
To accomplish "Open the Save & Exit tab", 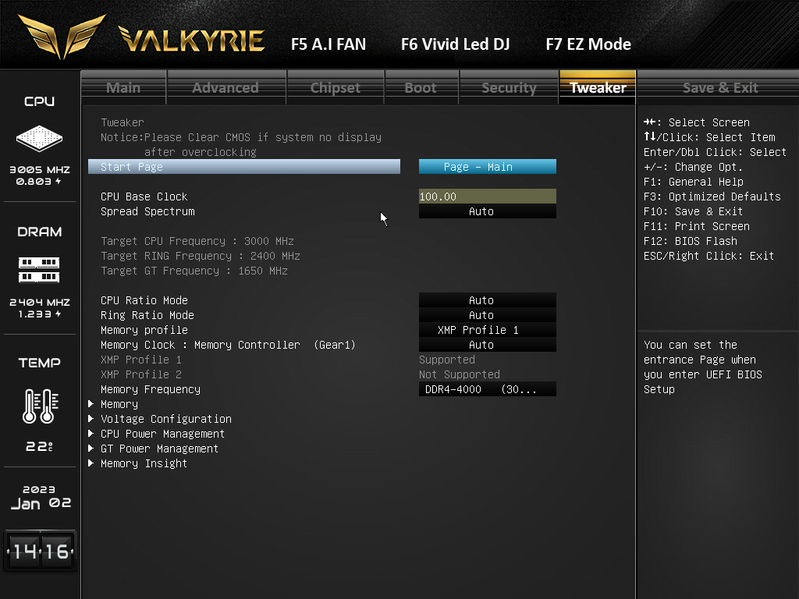I will coord(720,88).
